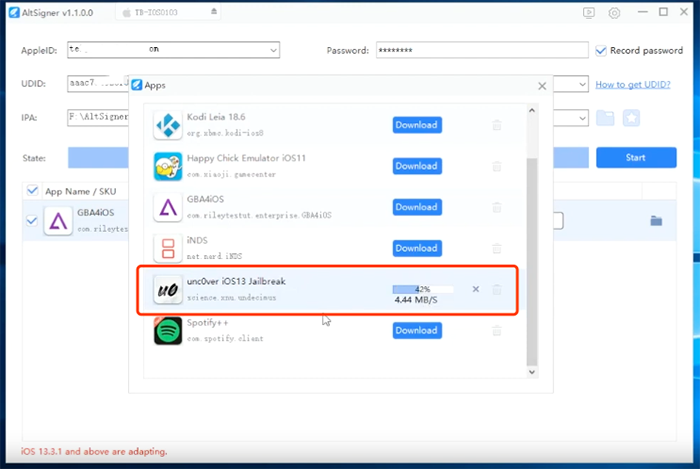Expand the AppleID dropdown arrow

[x=272, y=50]
